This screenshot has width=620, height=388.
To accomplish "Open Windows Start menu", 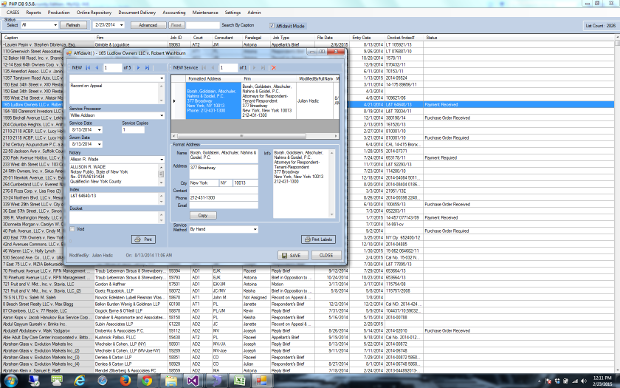I will (11, 380).
